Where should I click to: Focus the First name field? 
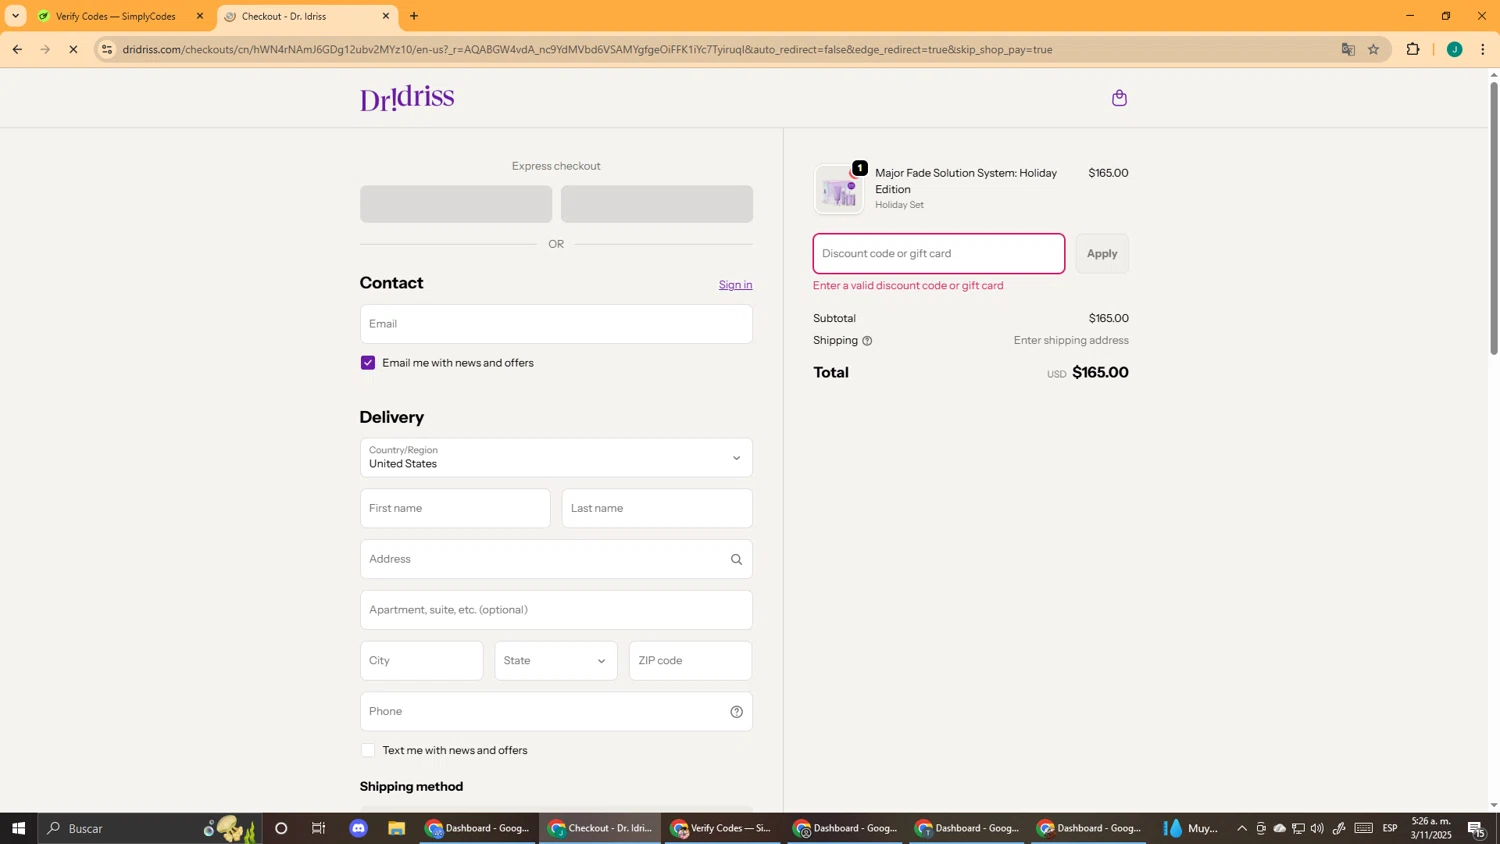455,509
